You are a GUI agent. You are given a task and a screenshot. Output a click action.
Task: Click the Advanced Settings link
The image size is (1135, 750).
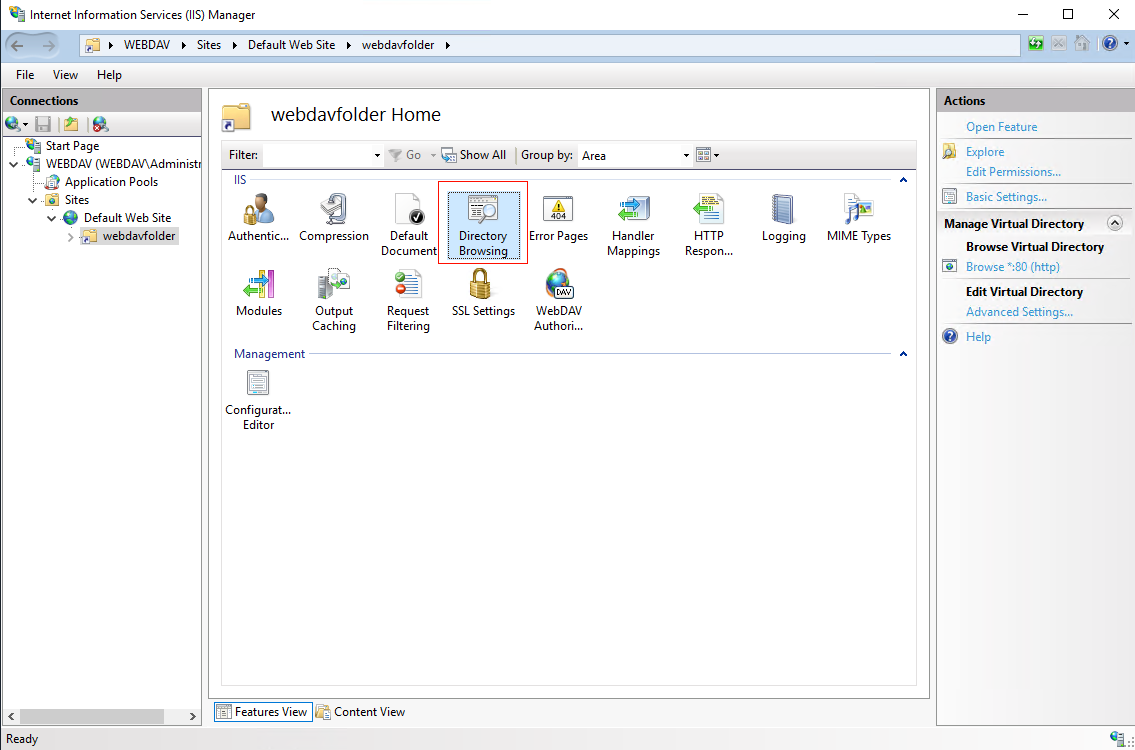coord(1018,312)
